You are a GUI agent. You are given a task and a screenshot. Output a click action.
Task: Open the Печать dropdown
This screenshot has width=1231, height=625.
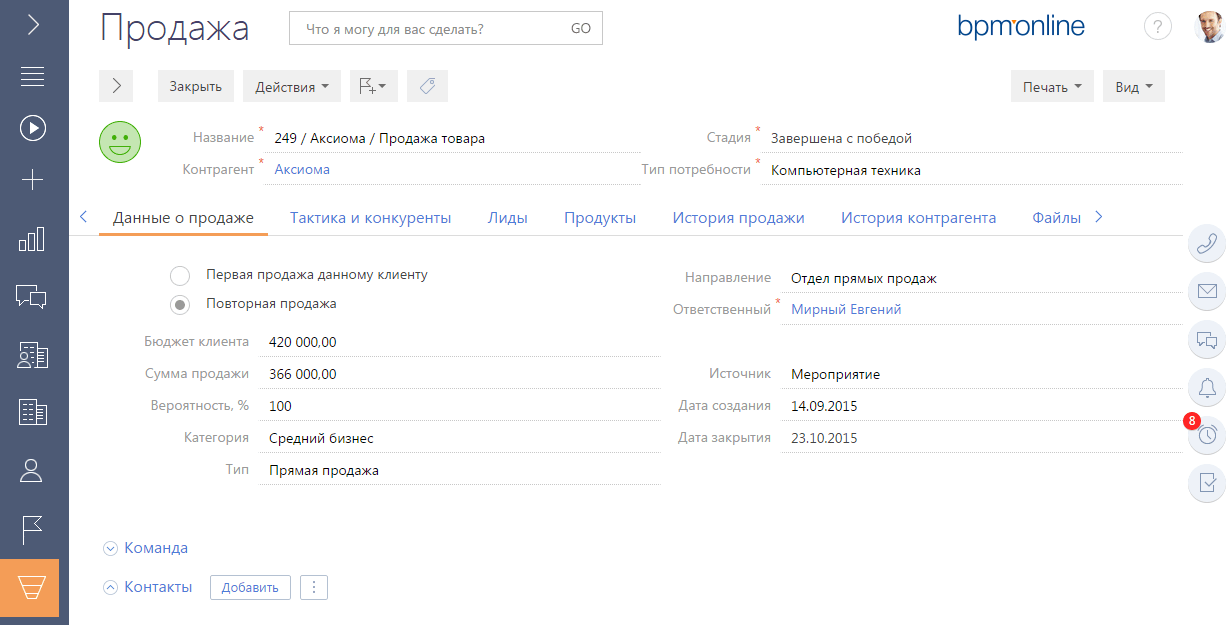point(1052,86)
